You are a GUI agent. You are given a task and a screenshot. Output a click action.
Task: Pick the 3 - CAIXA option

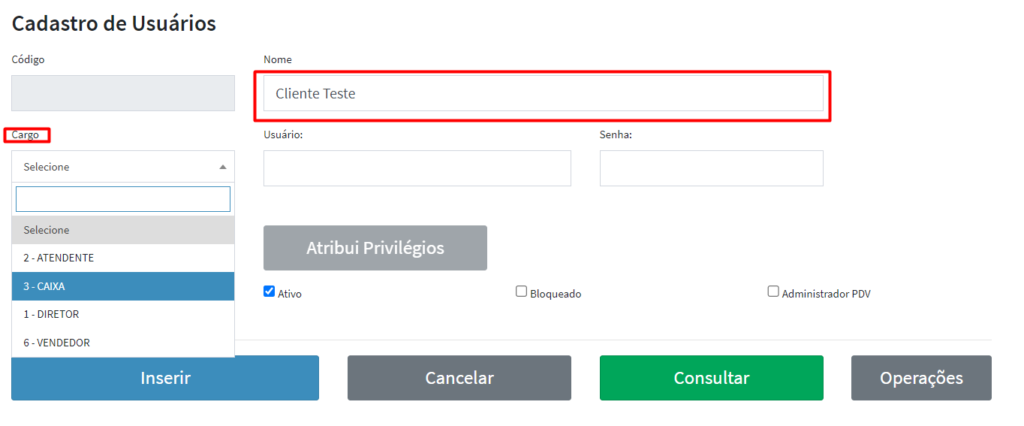[123, 286]
